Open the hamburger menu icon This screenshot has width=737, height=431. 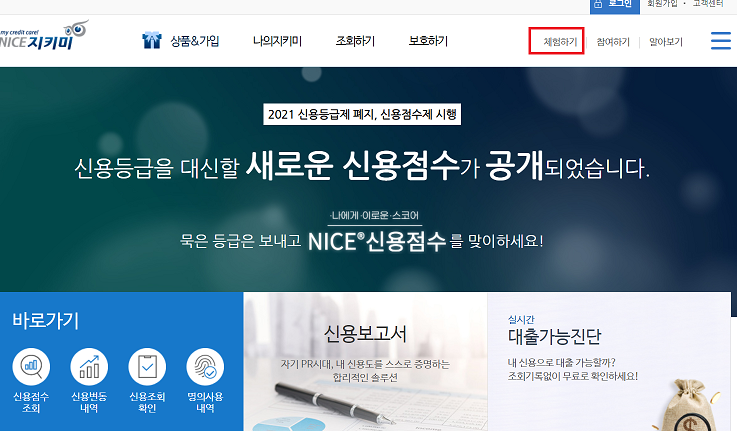coord(721,40)
